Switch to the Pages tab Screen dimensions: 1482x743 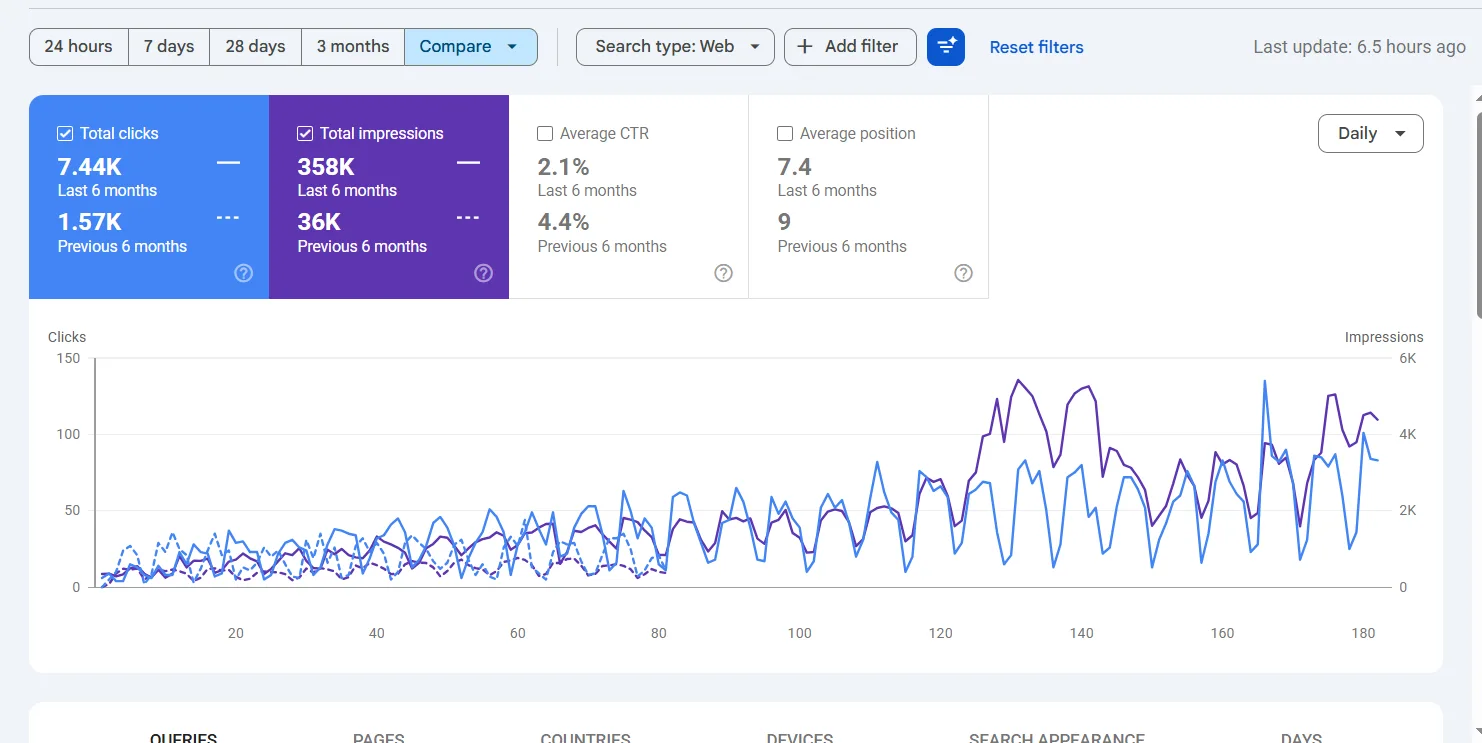click(x=379, y=738)
